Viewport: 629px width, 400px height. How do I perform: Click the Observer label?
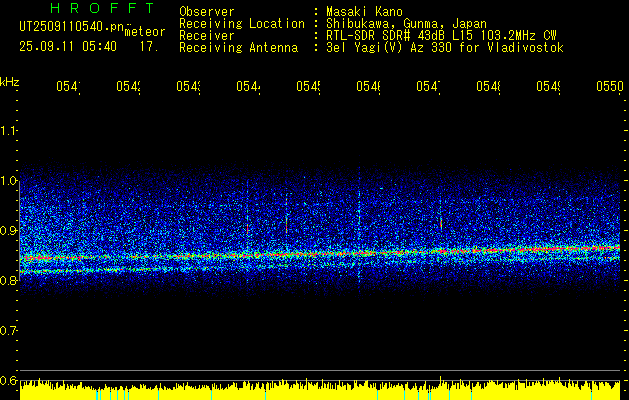coord(207,12)
